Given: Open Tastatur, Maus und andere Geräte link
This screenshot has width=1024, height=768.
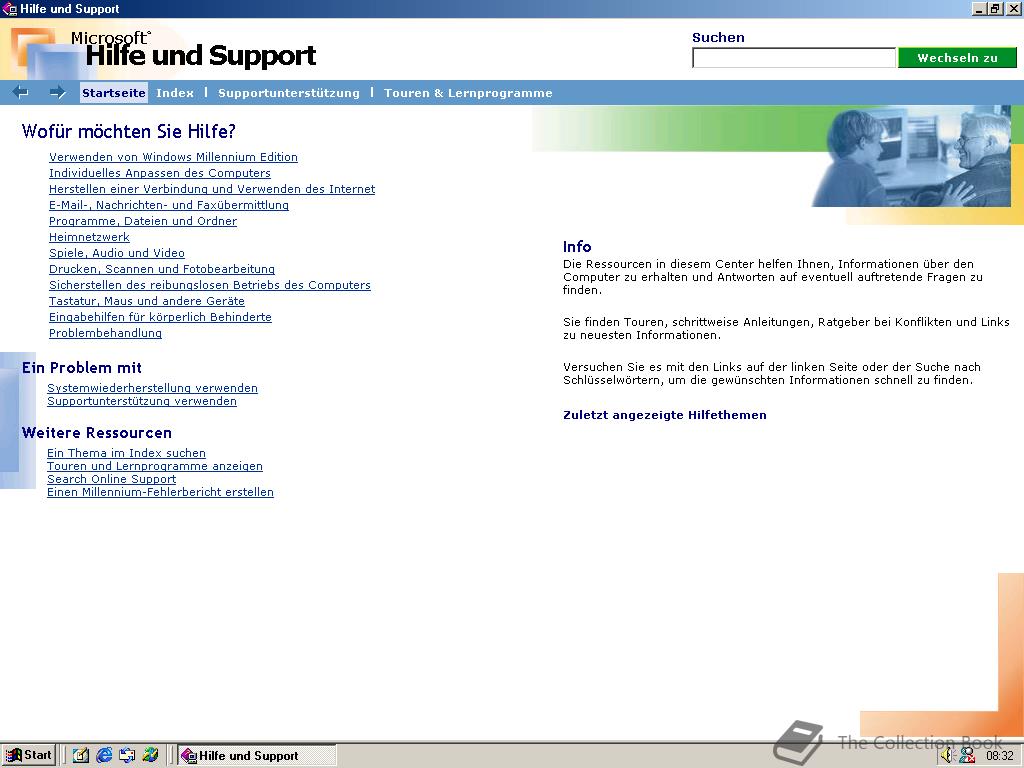Looking at the screenshot, I should point(146,301).
